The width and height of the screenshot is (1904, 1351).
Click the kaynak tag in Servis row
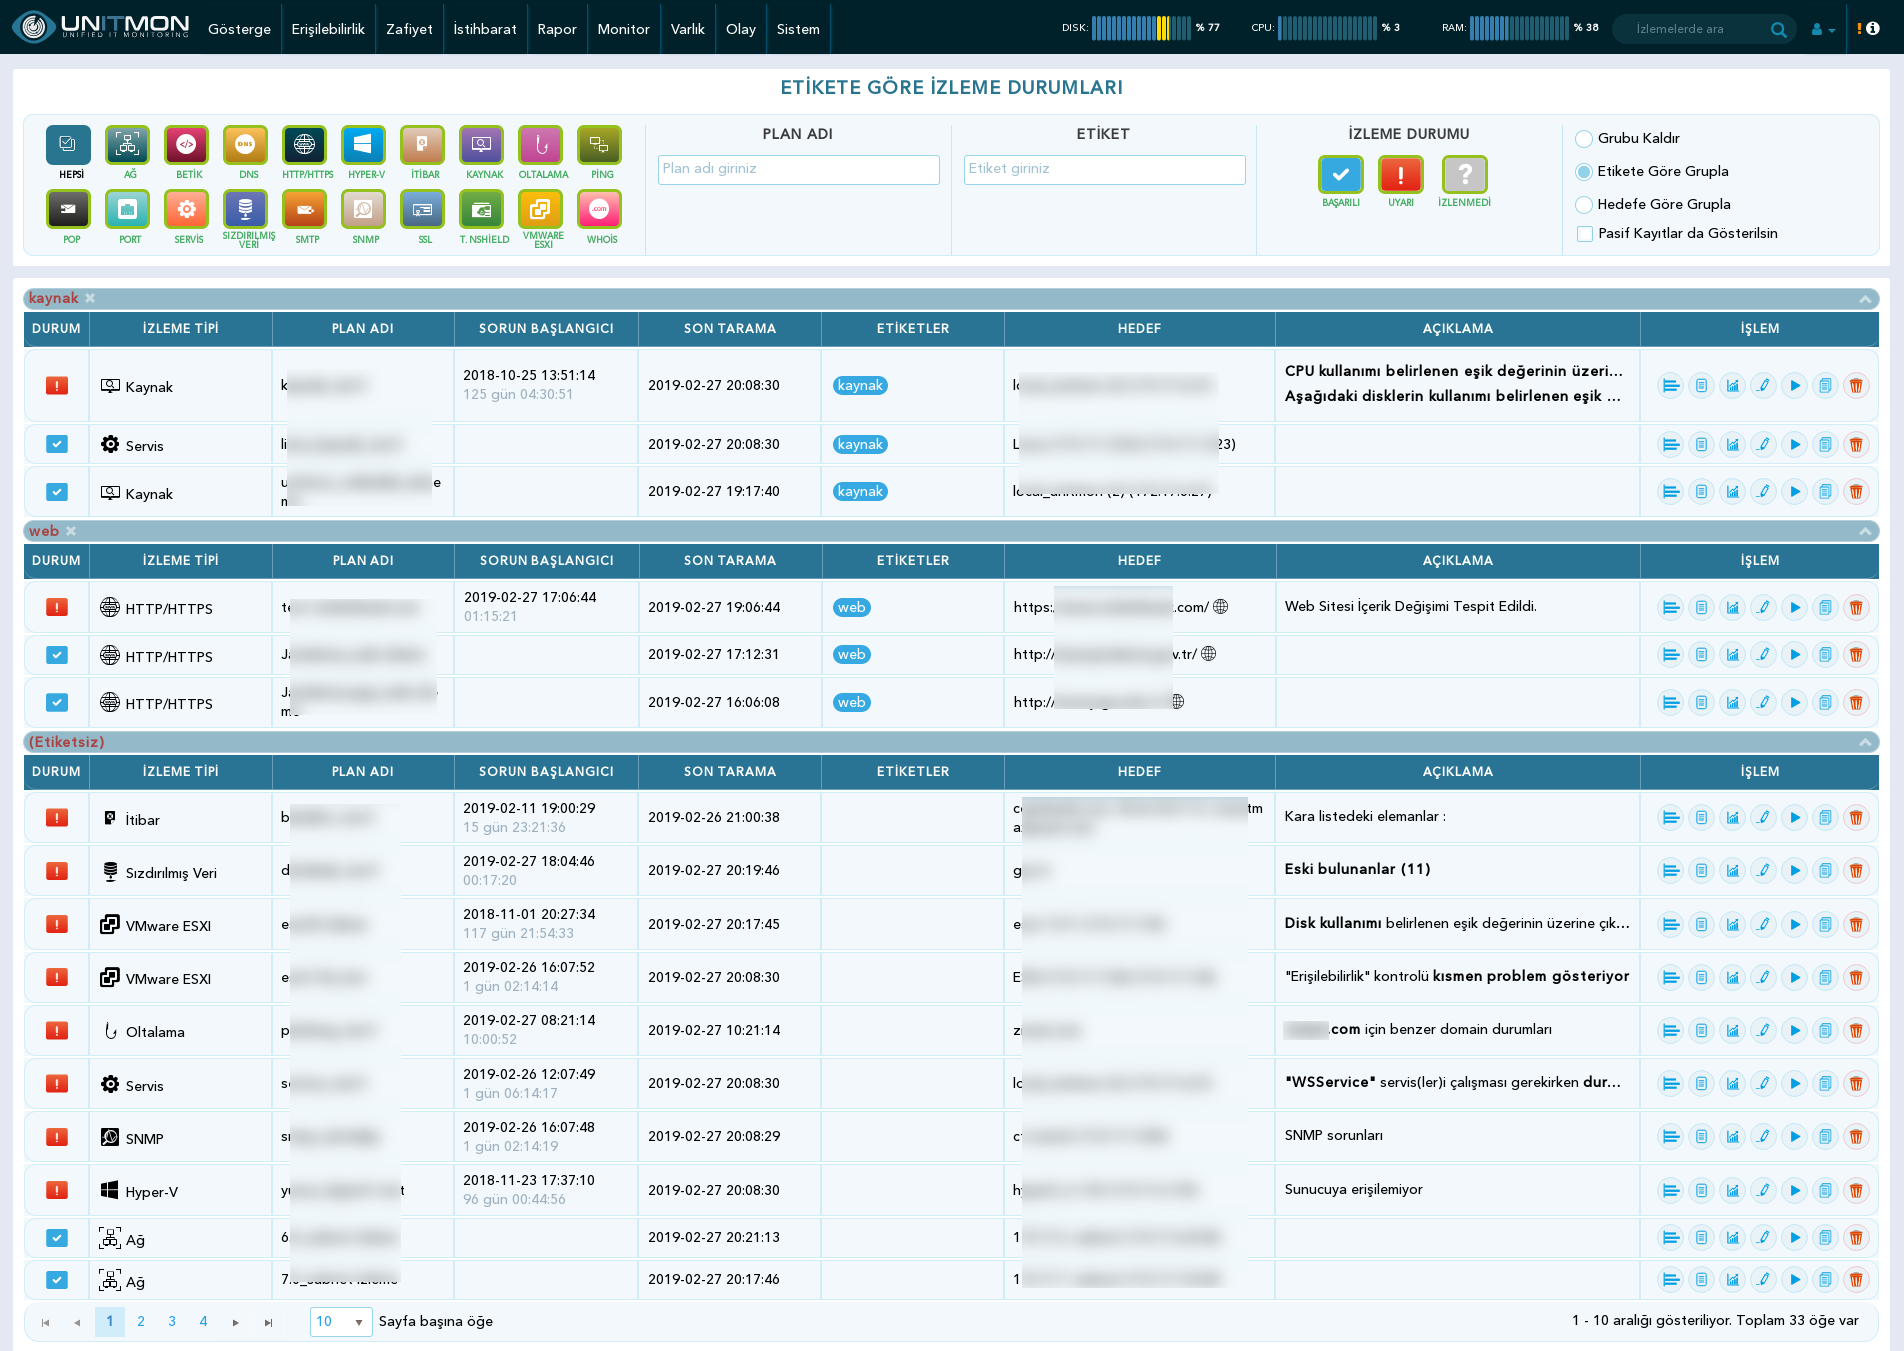pos(861,445)
